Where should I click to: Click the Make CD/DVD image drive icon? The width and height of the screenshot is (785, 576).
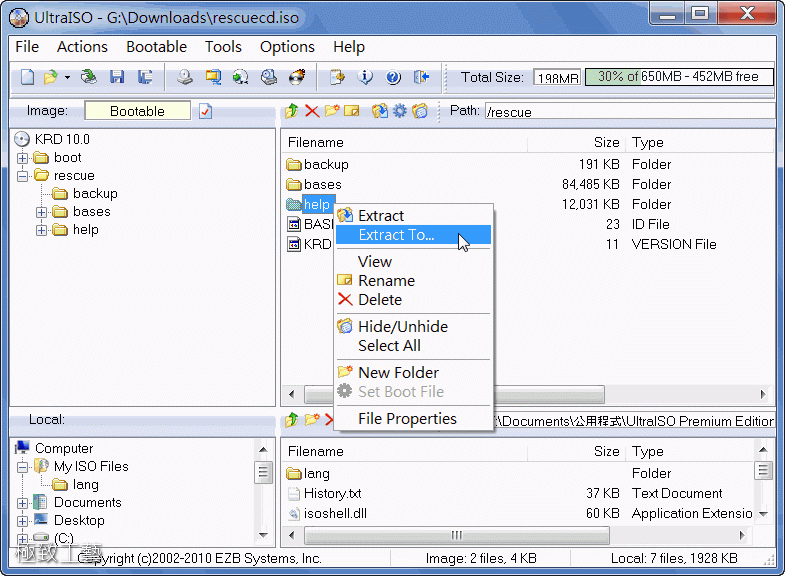[185, 77]
